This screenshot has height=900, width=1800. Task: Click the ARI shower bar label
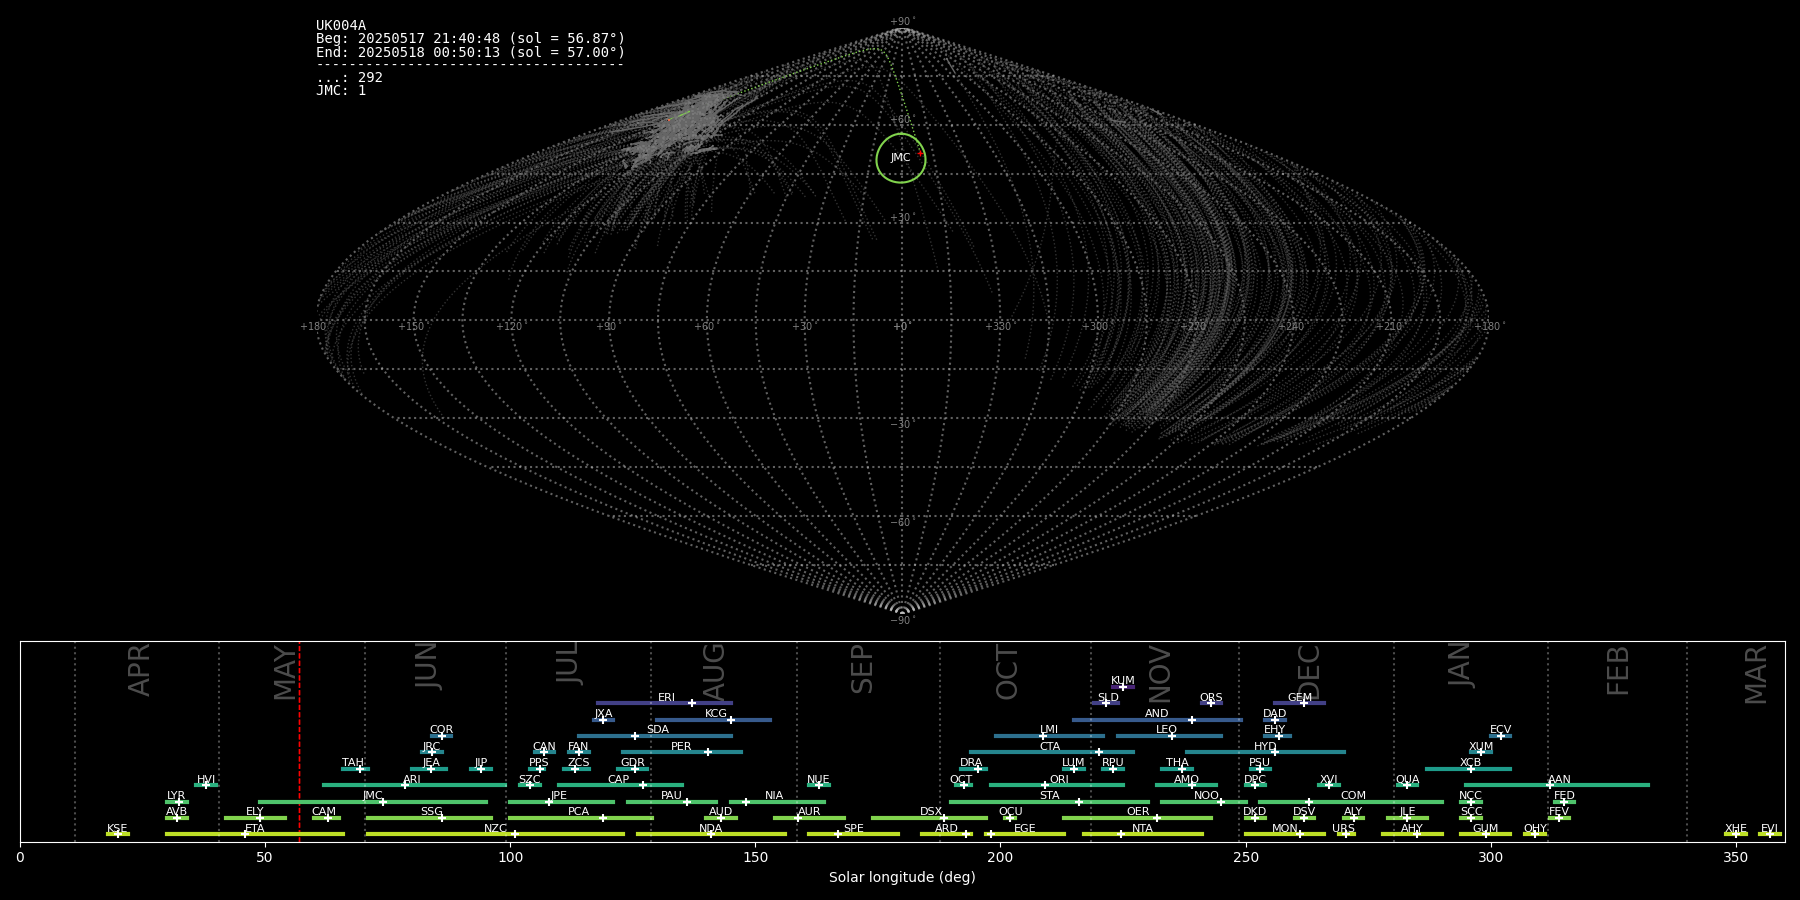click(412, 780)
